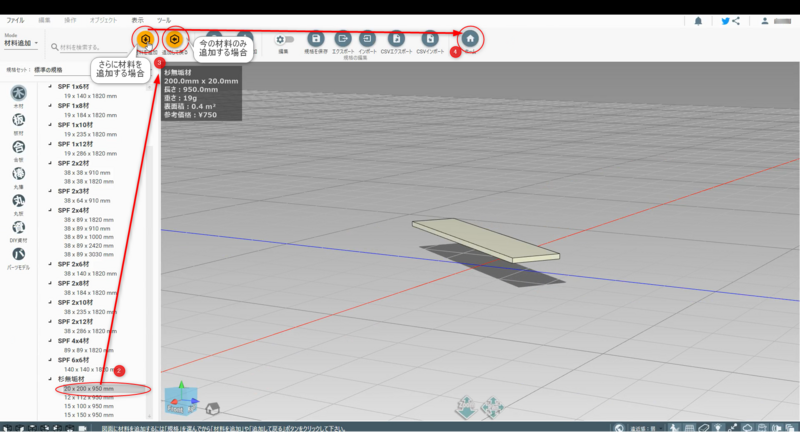The width and height of the screenshot is (800, 434).
Task: Click the CSVエクスポート icon
Action: 396,39
